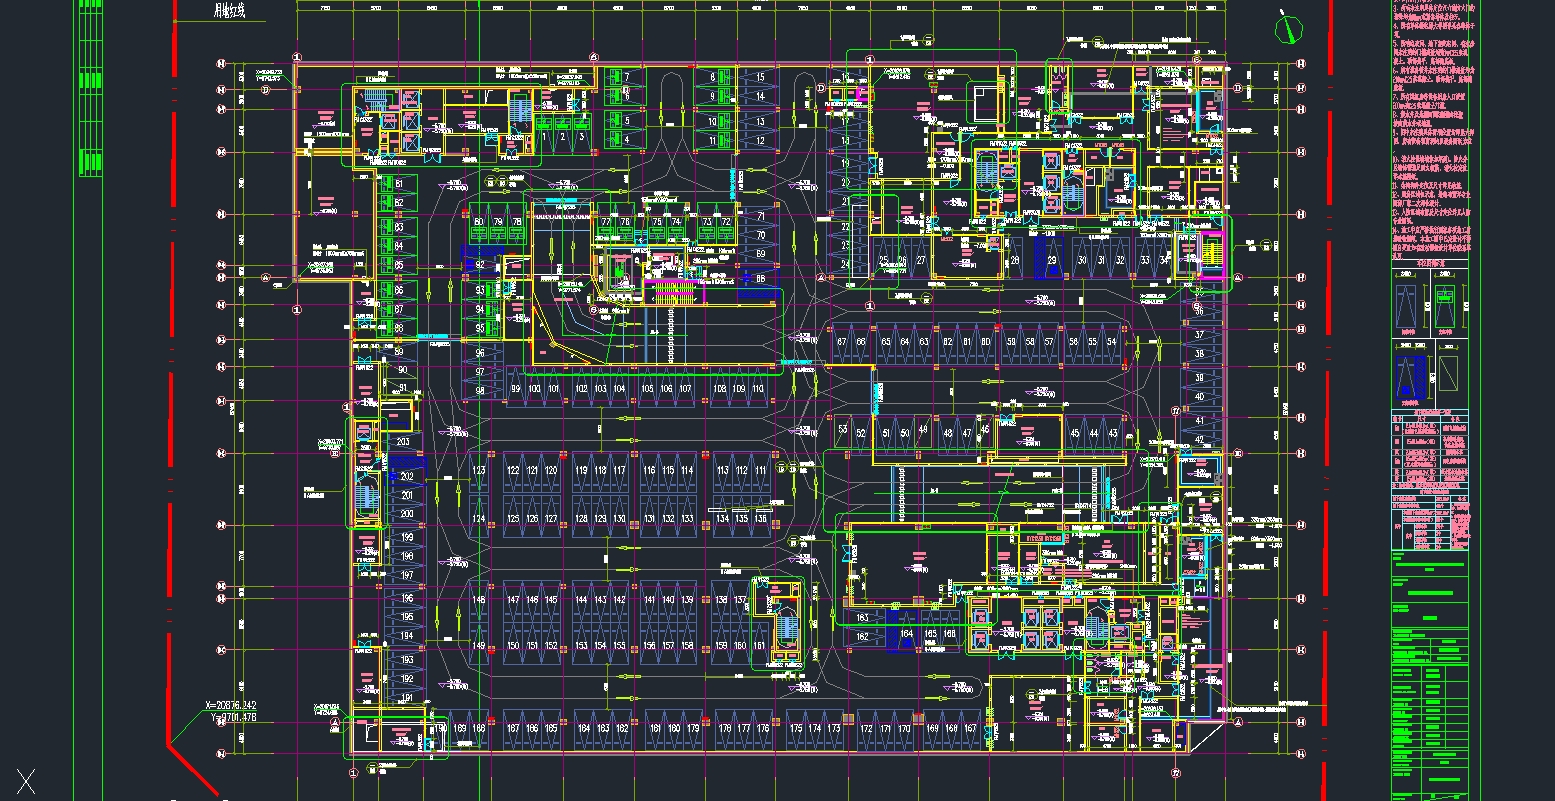Select parking space number 144
Viewport: 1555px width, 801px height.
[x=581, y=600]
